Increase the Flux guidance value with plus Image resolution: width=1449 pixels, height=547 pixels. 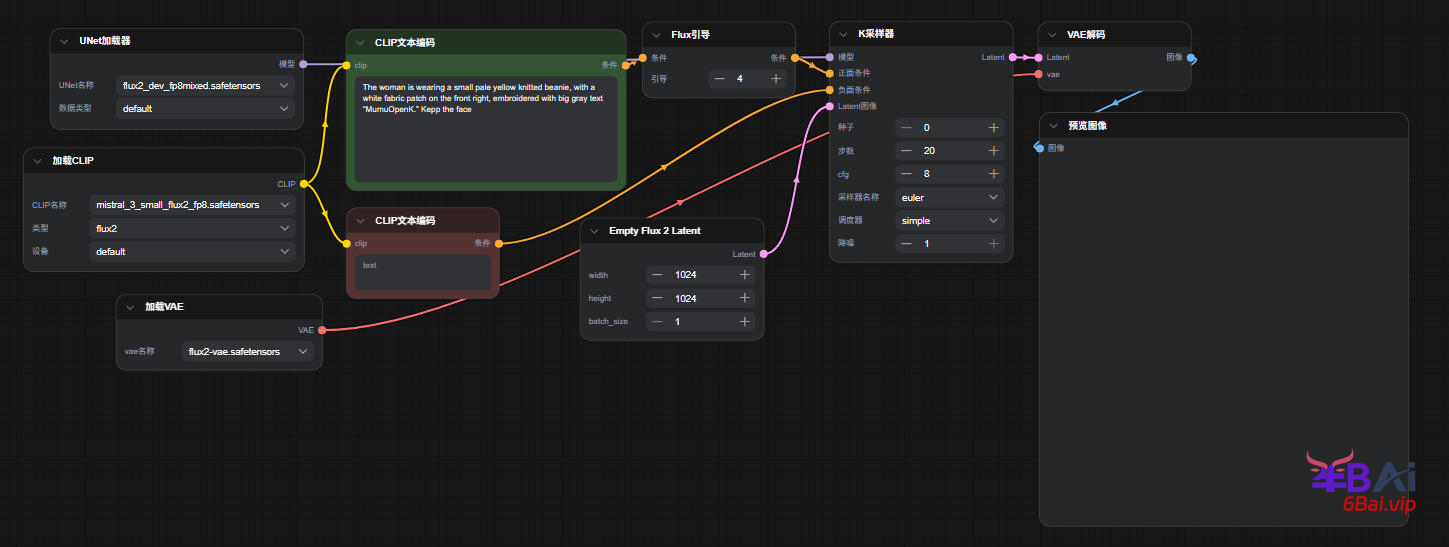[776, 79]
